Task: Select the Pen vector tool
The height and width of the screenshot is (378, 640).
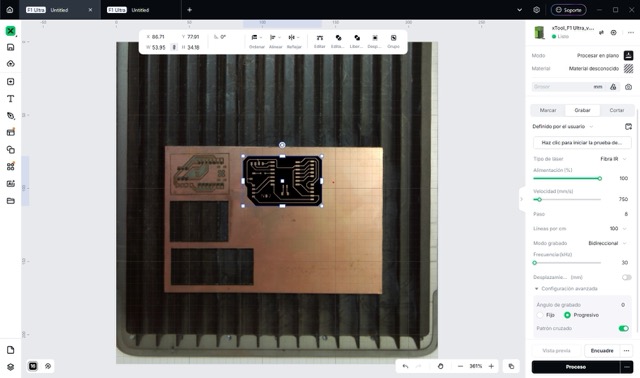Action: 11,116
